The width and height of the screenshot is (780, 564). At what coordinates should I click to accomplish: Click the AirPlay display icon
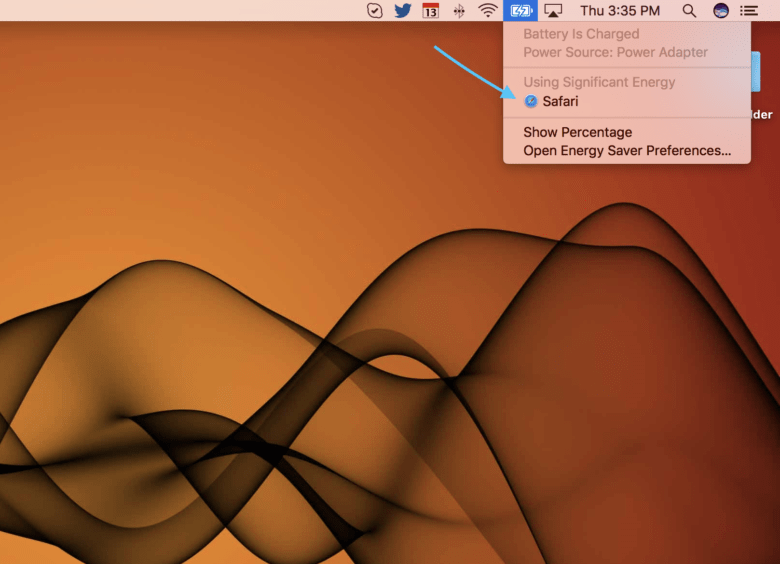(553, 11)
